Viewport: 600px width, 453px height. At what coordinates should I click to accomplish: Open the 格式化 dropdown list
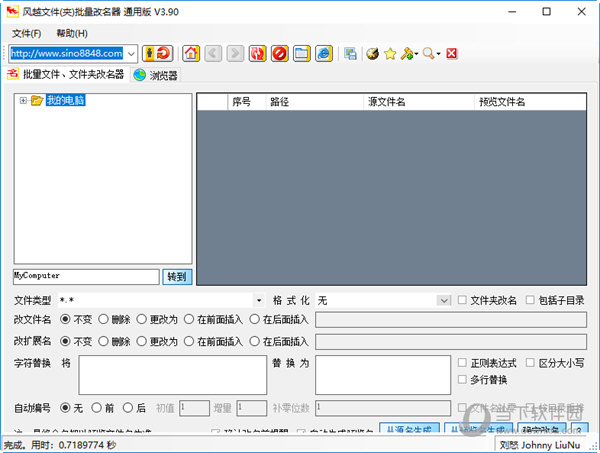[x=443, y=300]
